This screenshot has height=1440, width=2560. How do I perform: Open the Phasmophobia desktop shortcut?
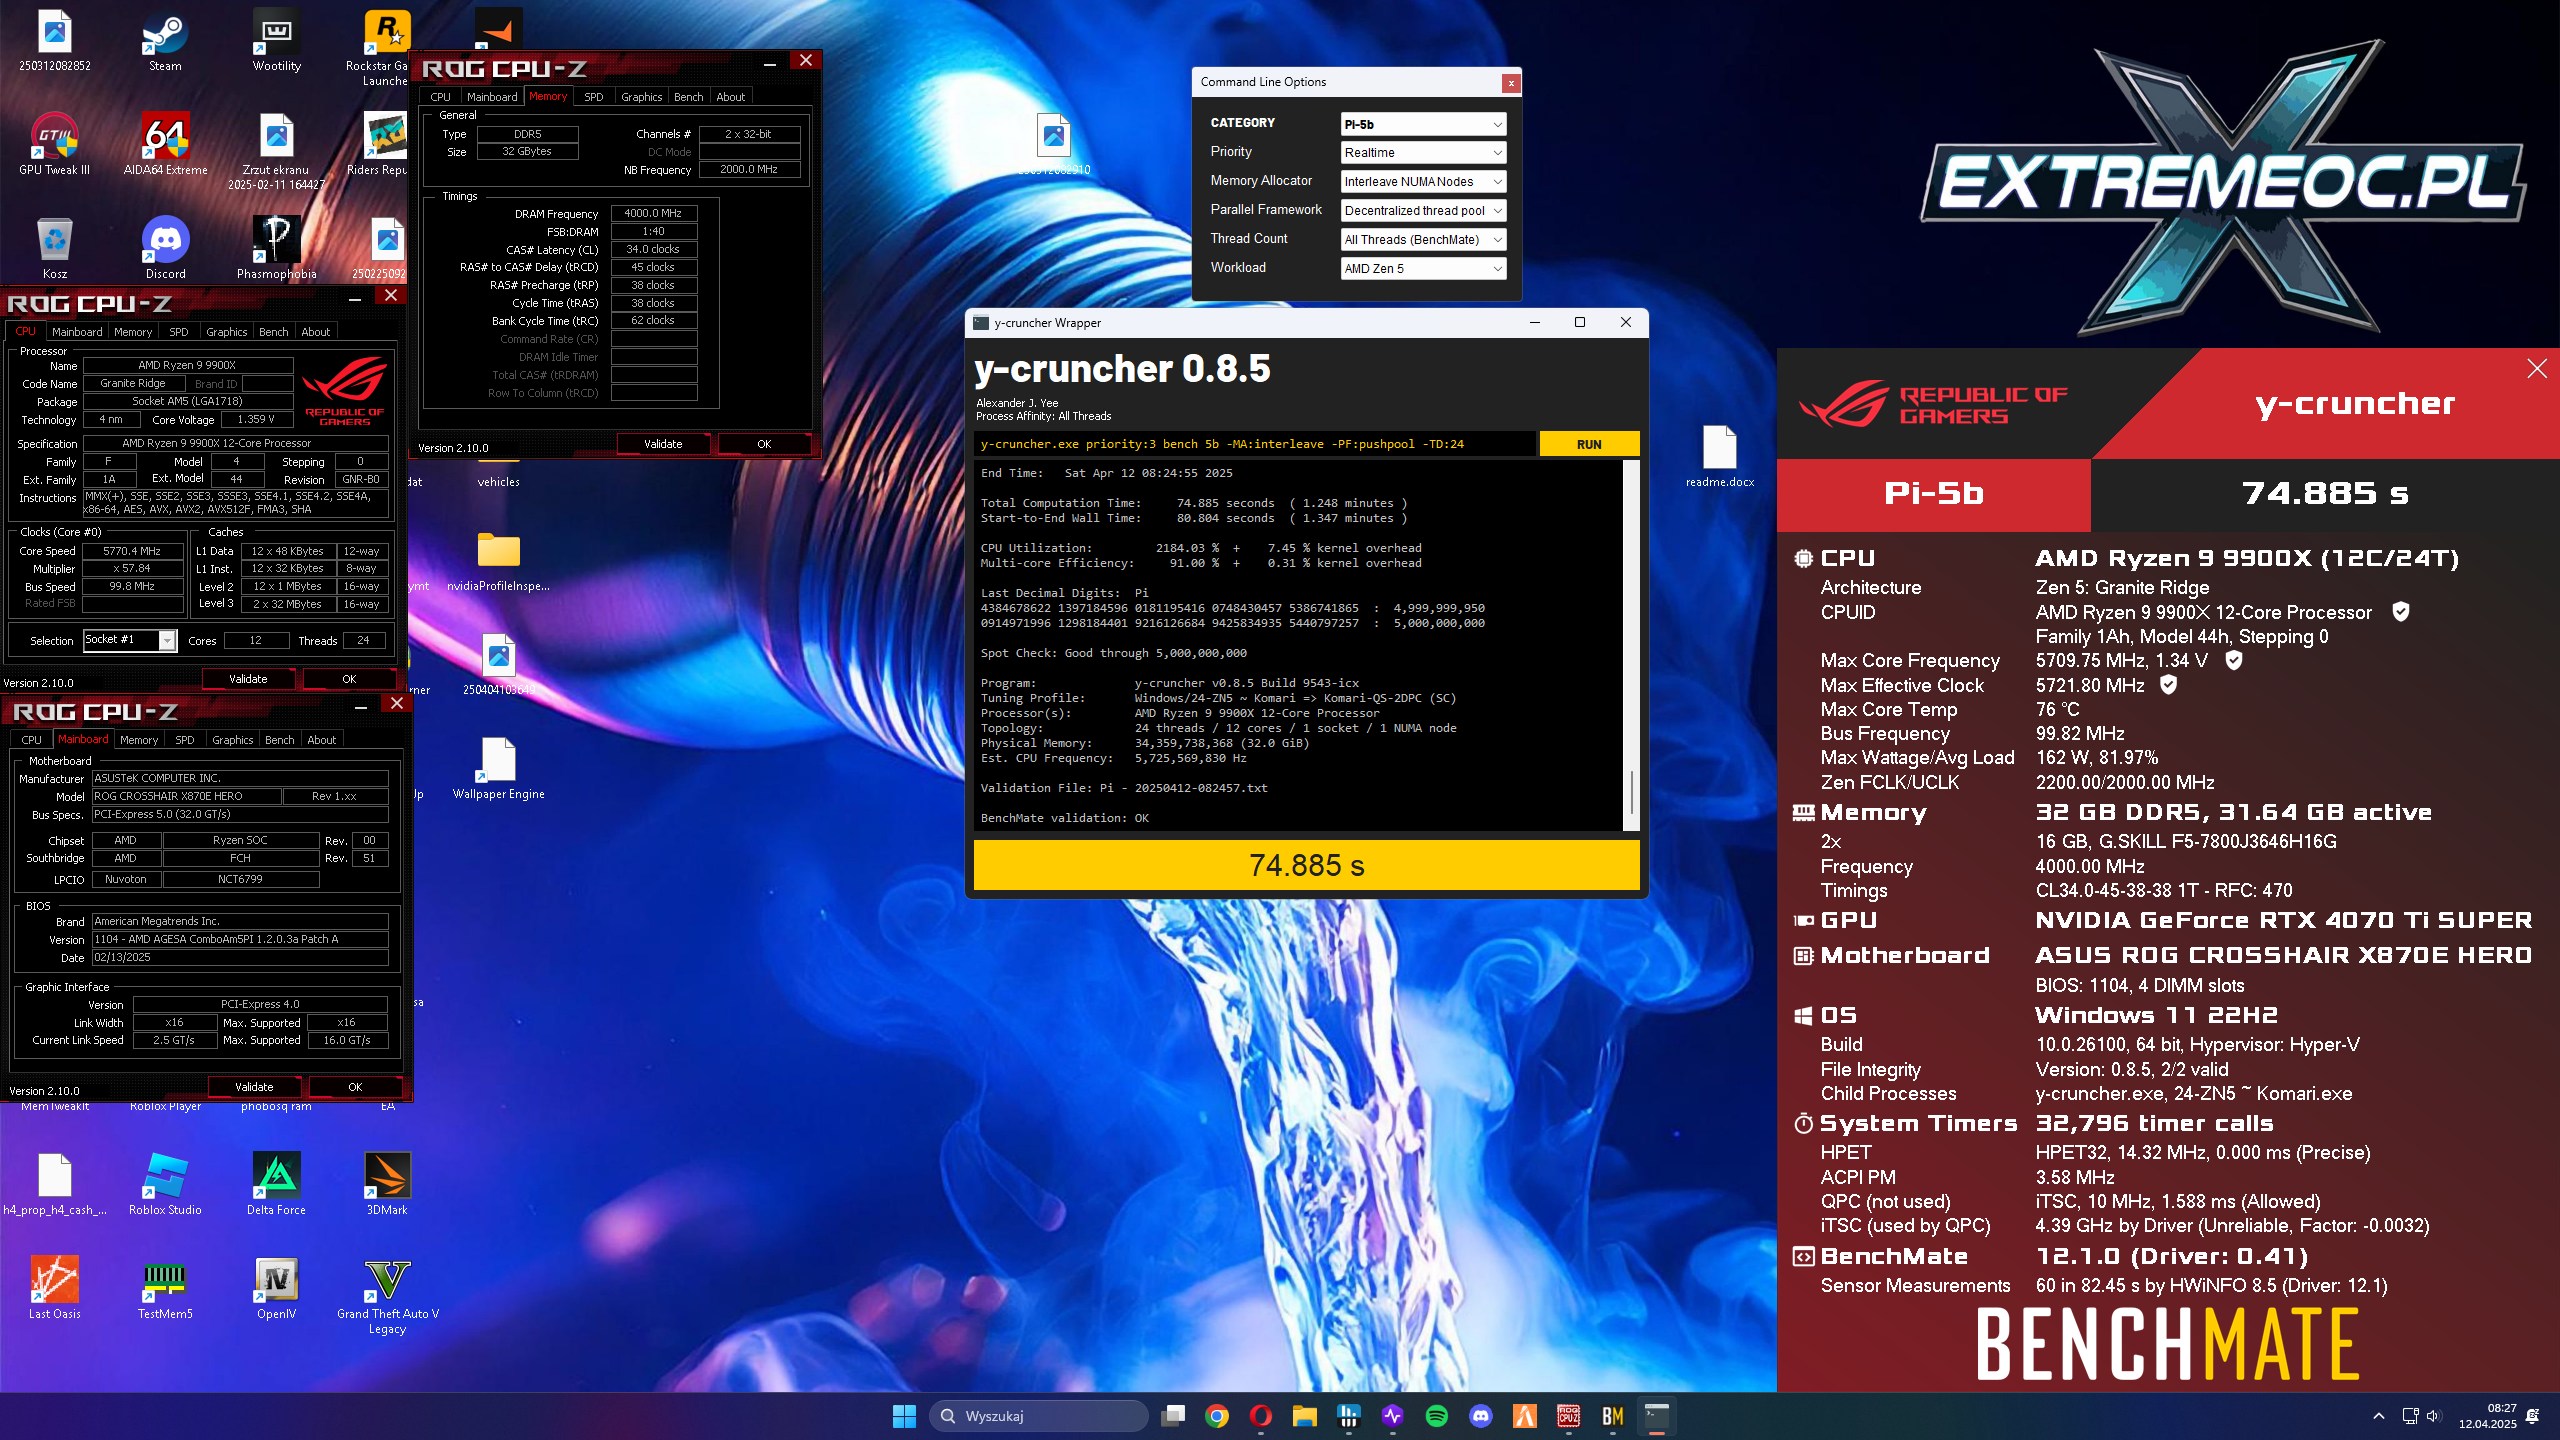click(x=276, y=249)
